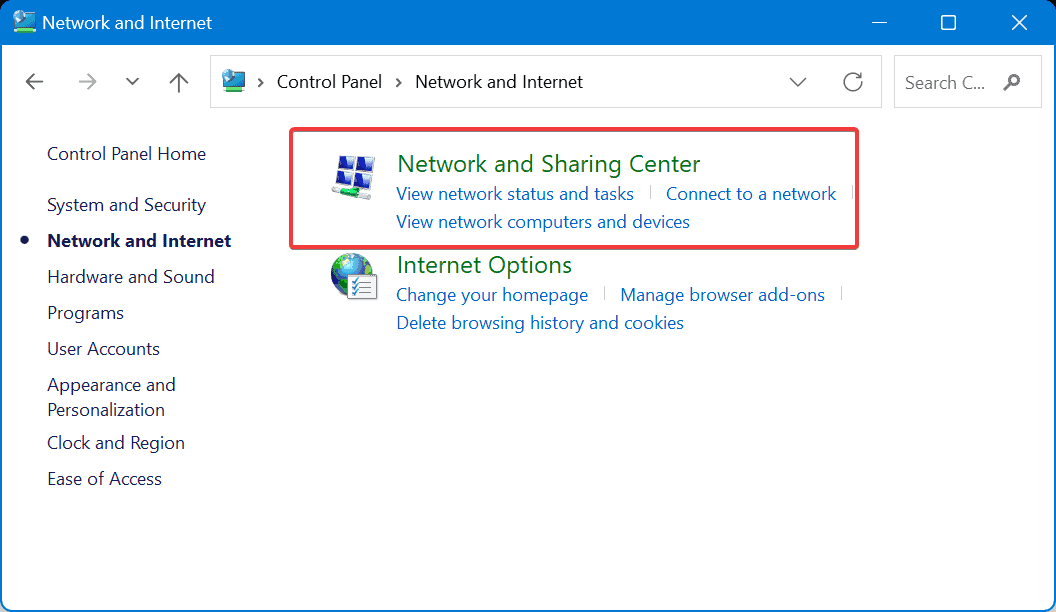Click the Internet Options globe icon
The height and width of the screenshot is (612, 1056).
click(352, 277)
